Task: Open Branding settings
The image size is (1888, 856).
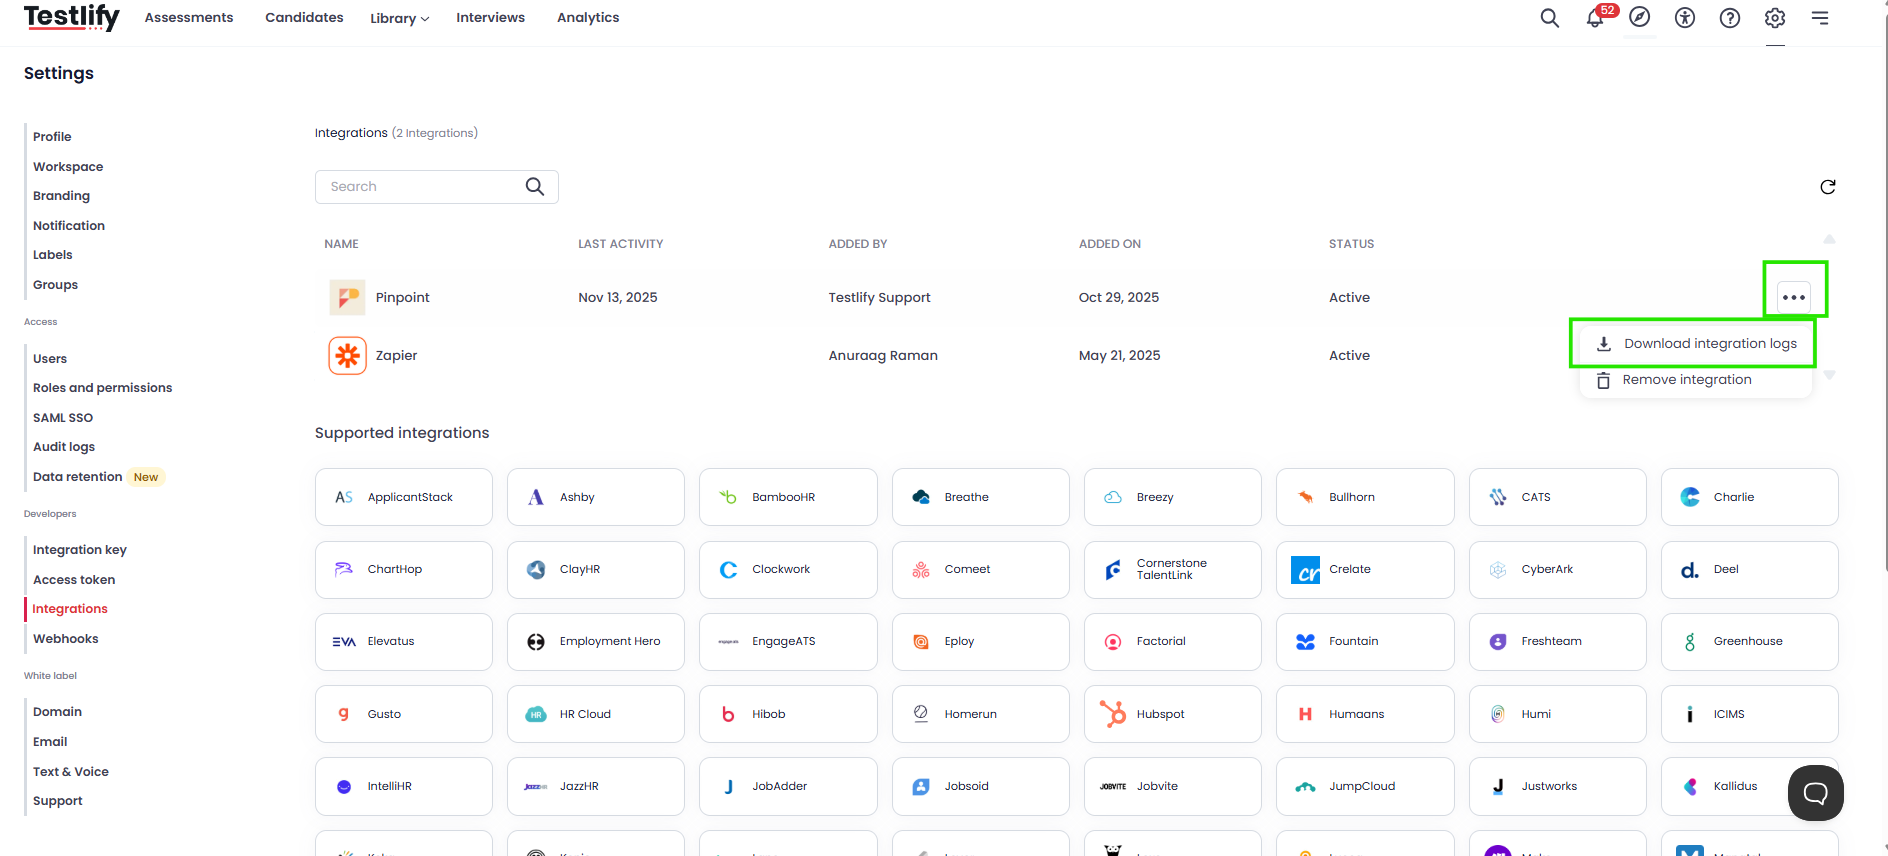Action: 61,196
